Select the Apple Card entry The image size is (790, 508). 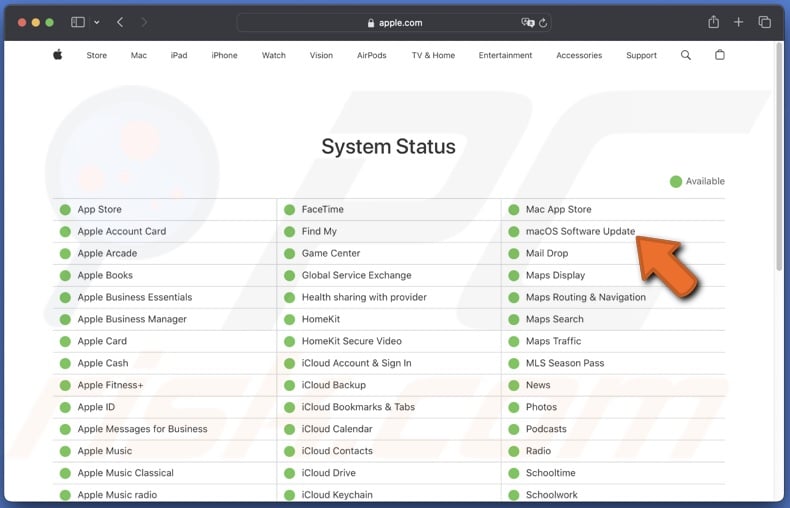[102, 341]
